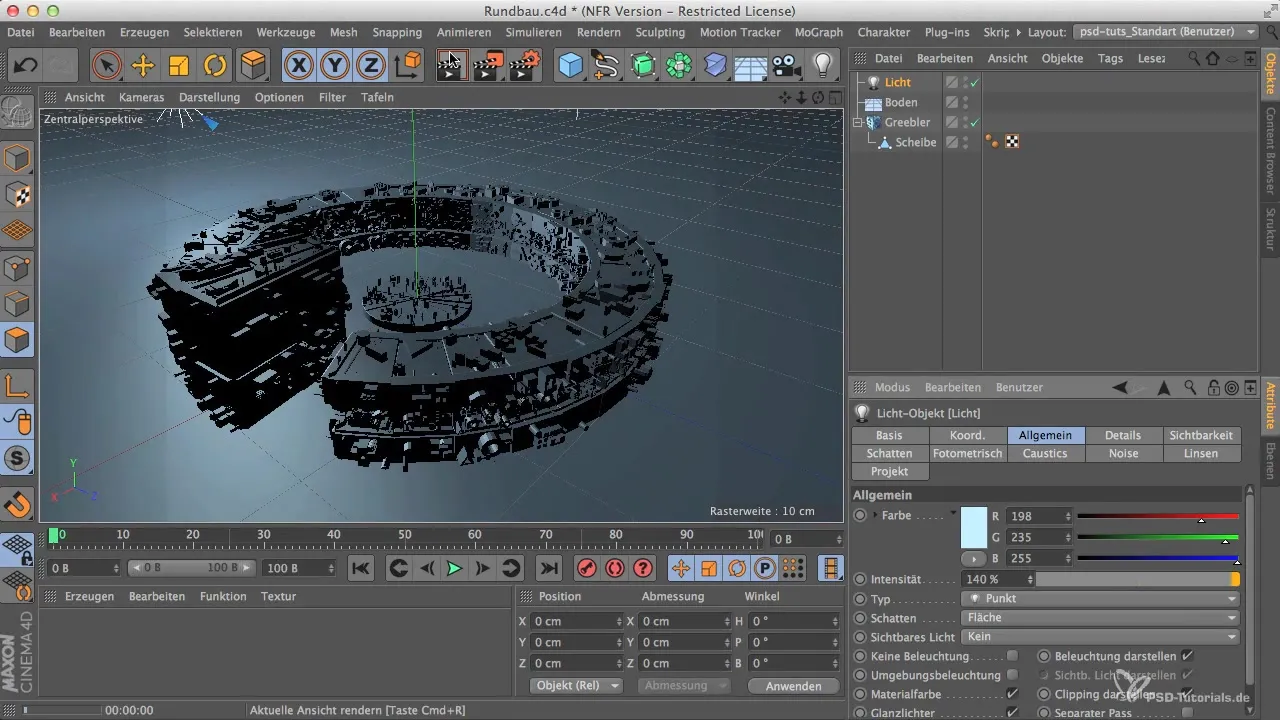This screenshot has height=720, width=1280.
Task: Switch to the Details tab
Action: (x=1124, y=435)
